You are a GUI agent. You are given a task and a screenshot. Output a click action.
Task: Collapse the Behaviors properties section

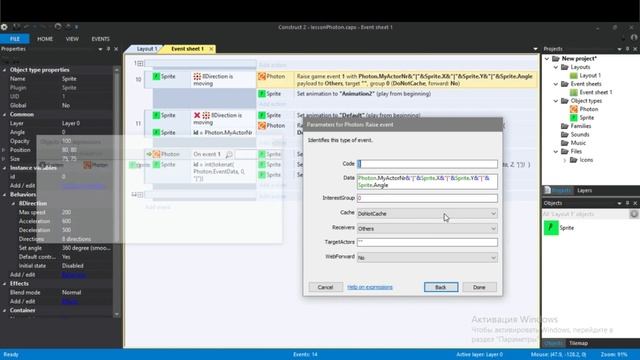(x=4, y=195)
